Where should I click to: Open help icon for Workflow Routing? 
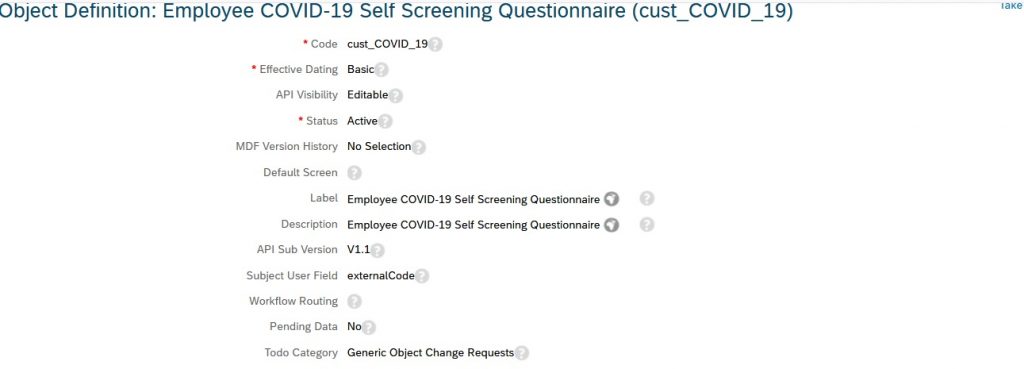354,302
